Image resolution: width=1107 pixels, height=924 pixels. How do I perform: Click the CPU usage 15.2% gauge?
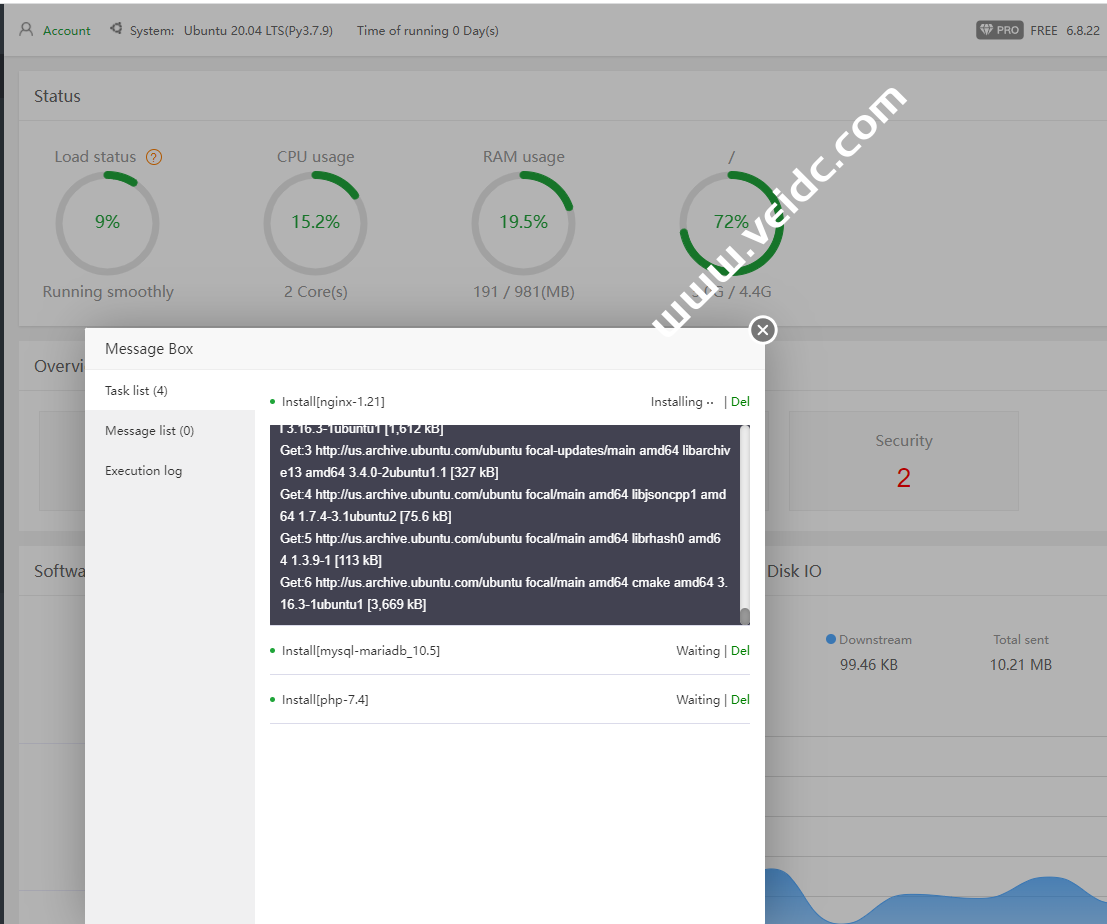(315, 222)
